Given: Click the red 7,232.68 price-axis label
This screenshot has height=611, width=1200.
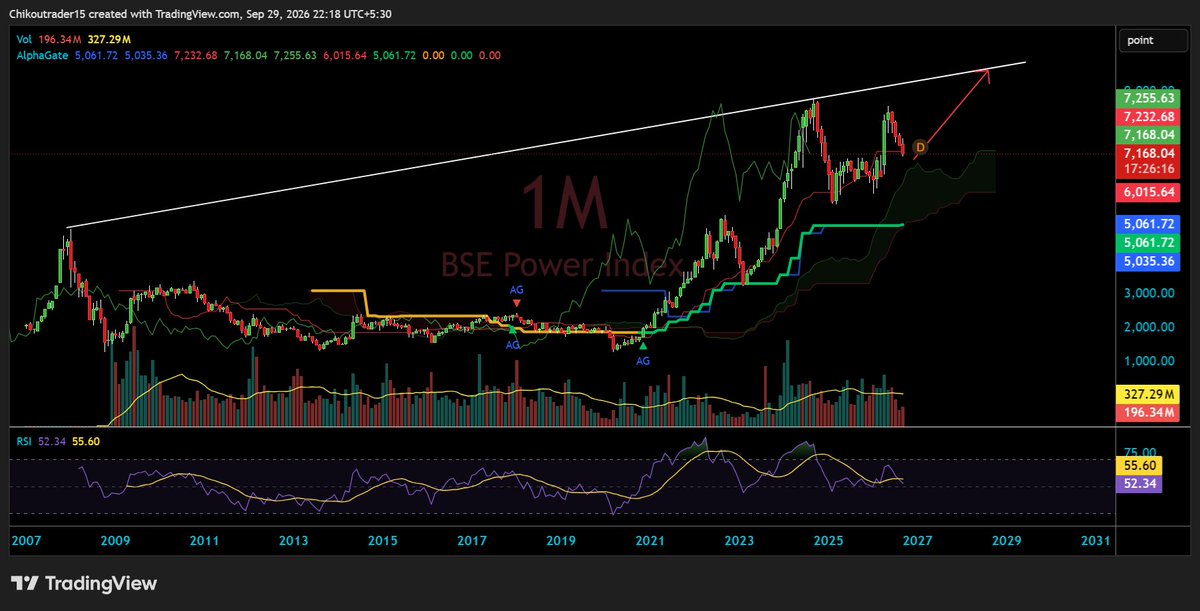Looking at the screenshot, I should [x=1147, y=117].
